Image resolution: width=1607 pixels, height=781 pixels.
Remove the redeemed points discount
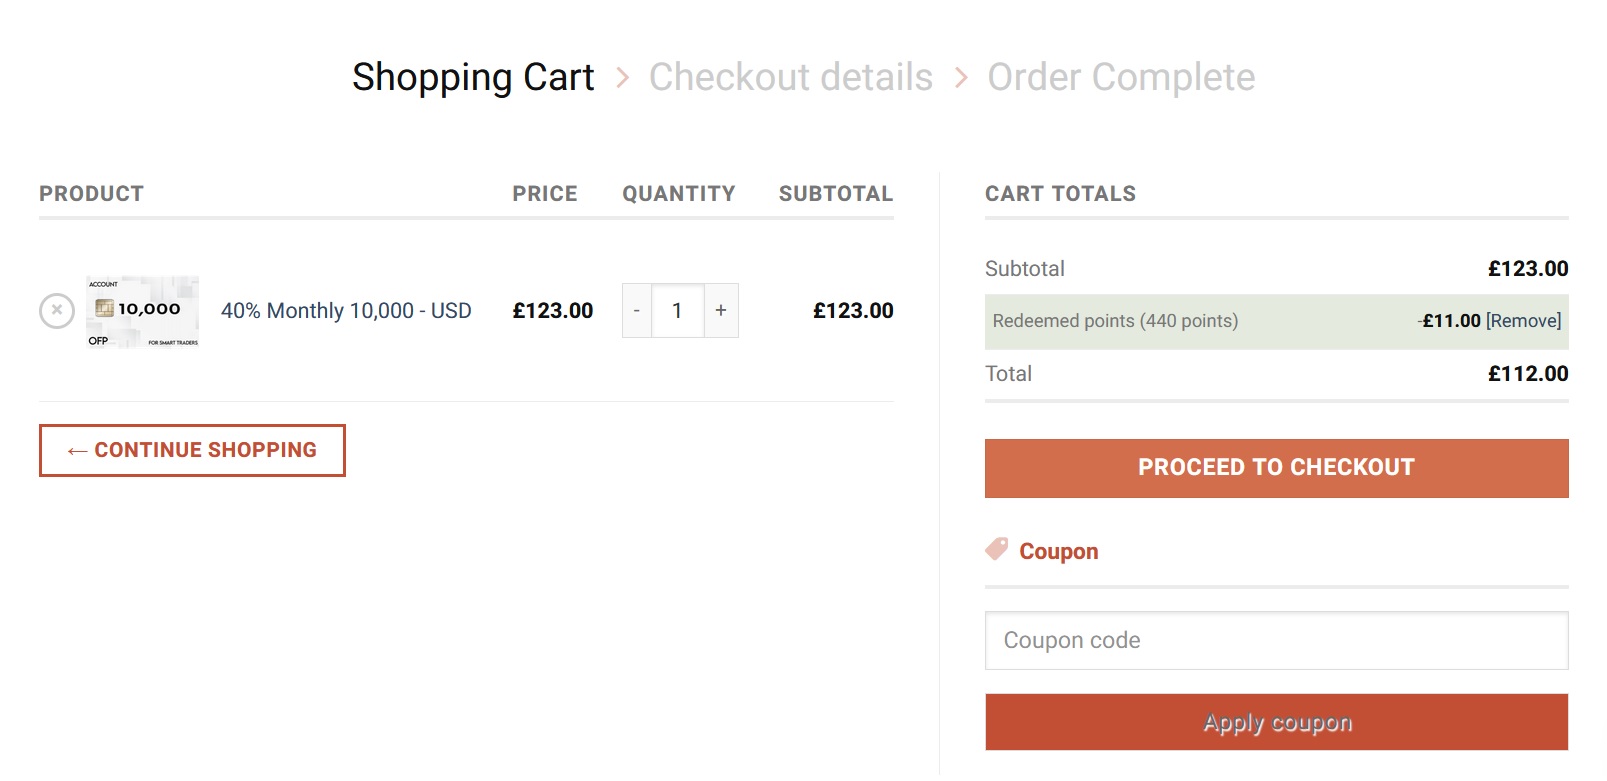(x=1523, y=321)
